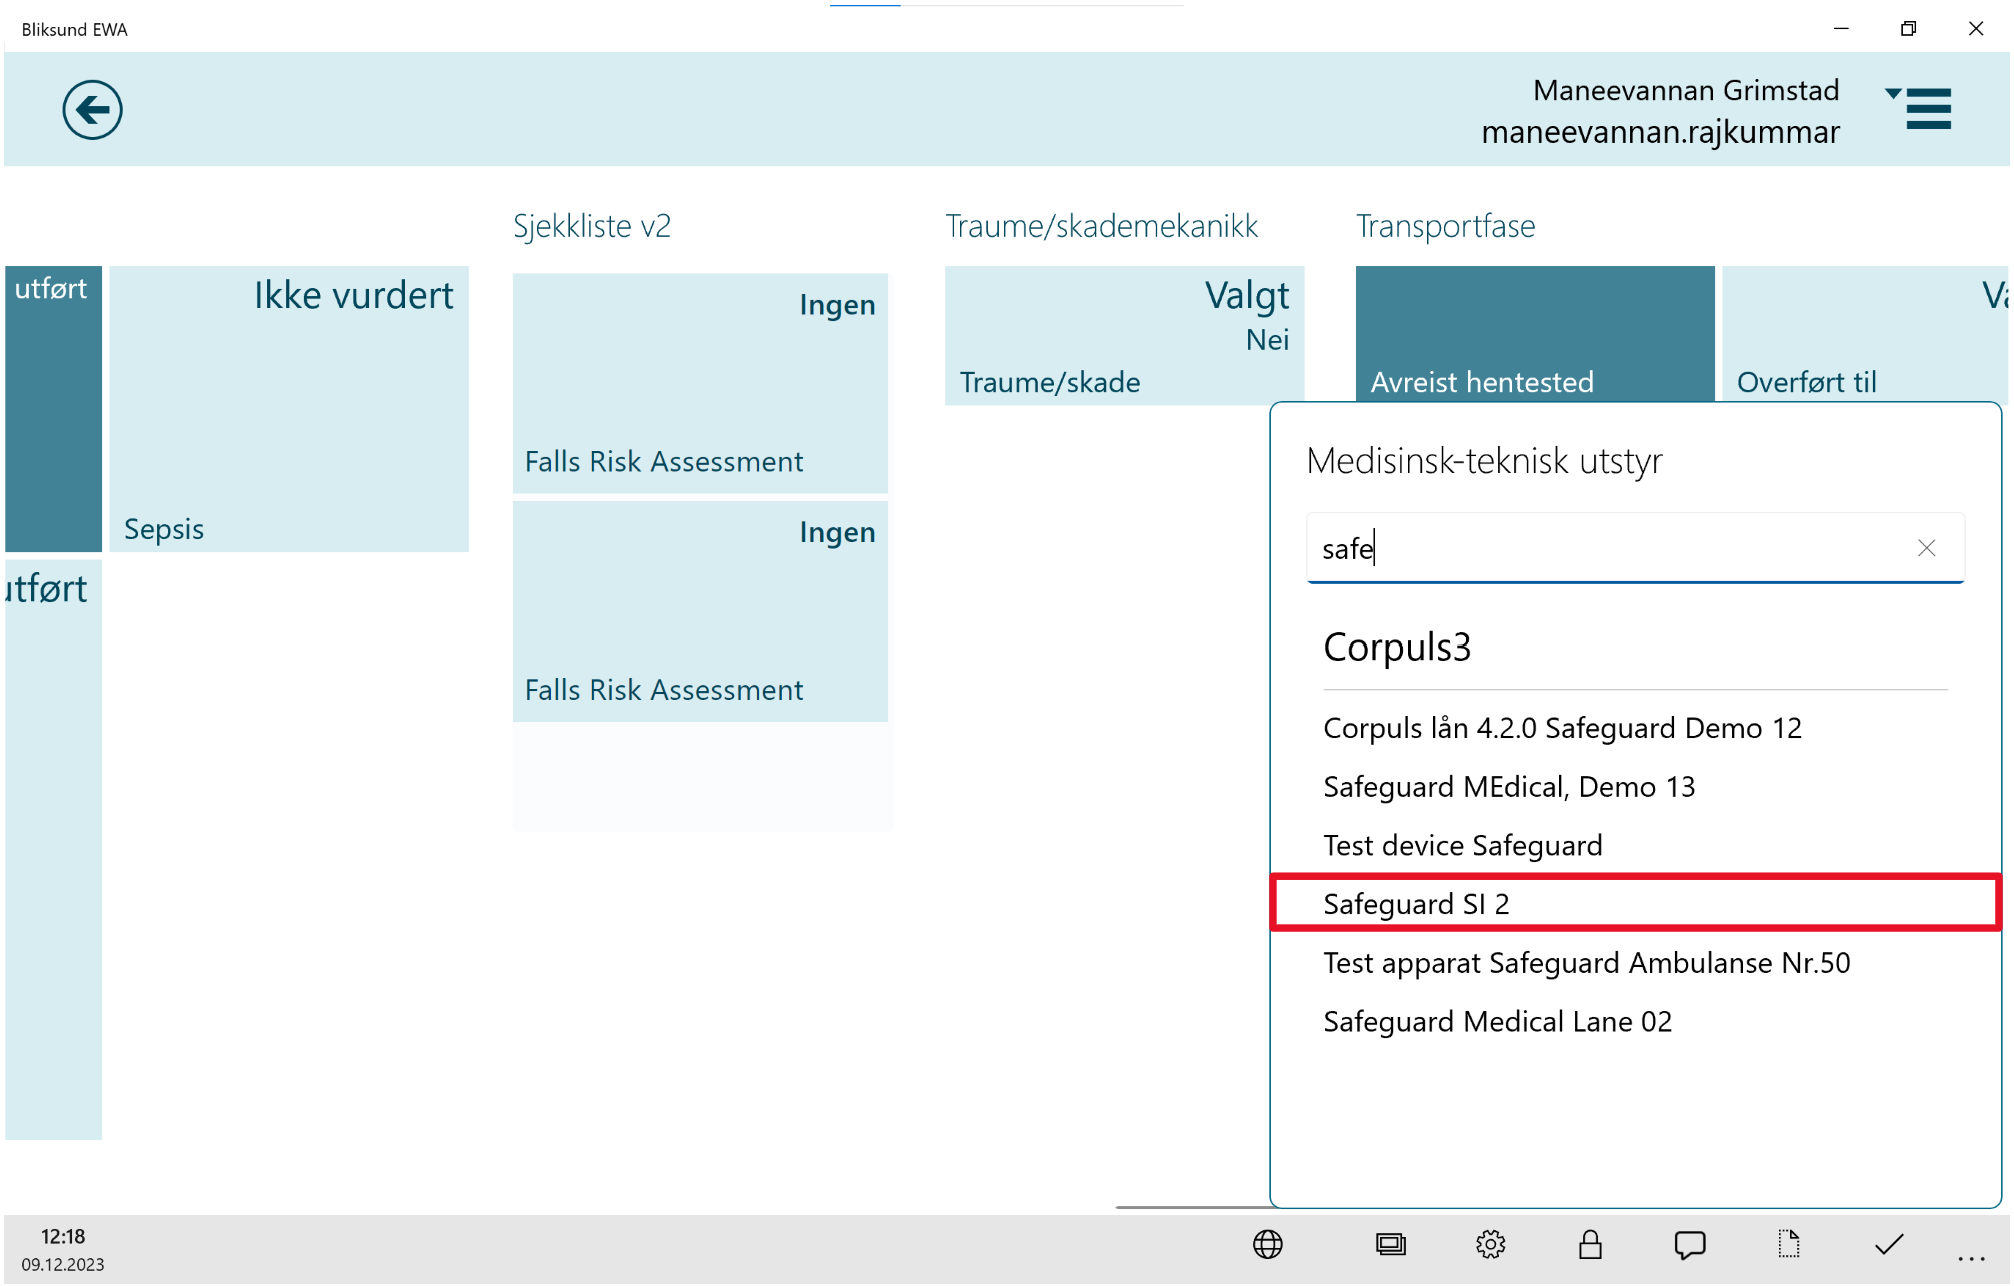Image resolution: width=2014 pixels, height=1286 pixels.
Task: Open the second Falls Risk Assessment tile
Action: coord(700,611)
